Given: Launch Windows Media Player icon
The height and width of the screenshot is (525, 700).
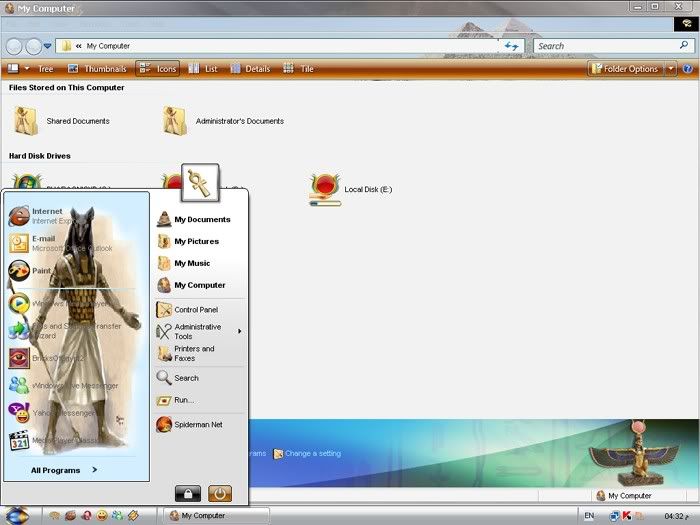Looking at the screenshot, I should point(19,304).
